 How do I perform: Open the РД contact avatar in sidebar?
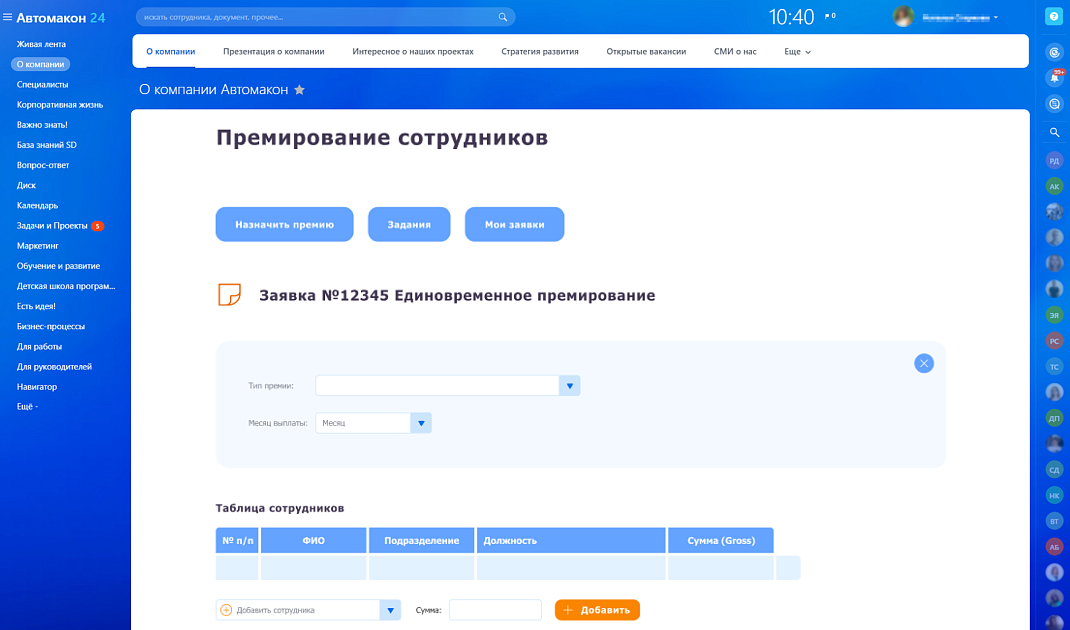1054,160
